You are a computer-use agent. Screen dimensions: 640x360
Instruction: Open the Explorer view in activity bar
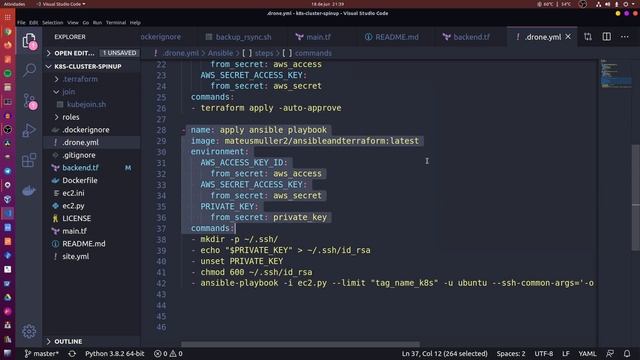click(29, 41)
